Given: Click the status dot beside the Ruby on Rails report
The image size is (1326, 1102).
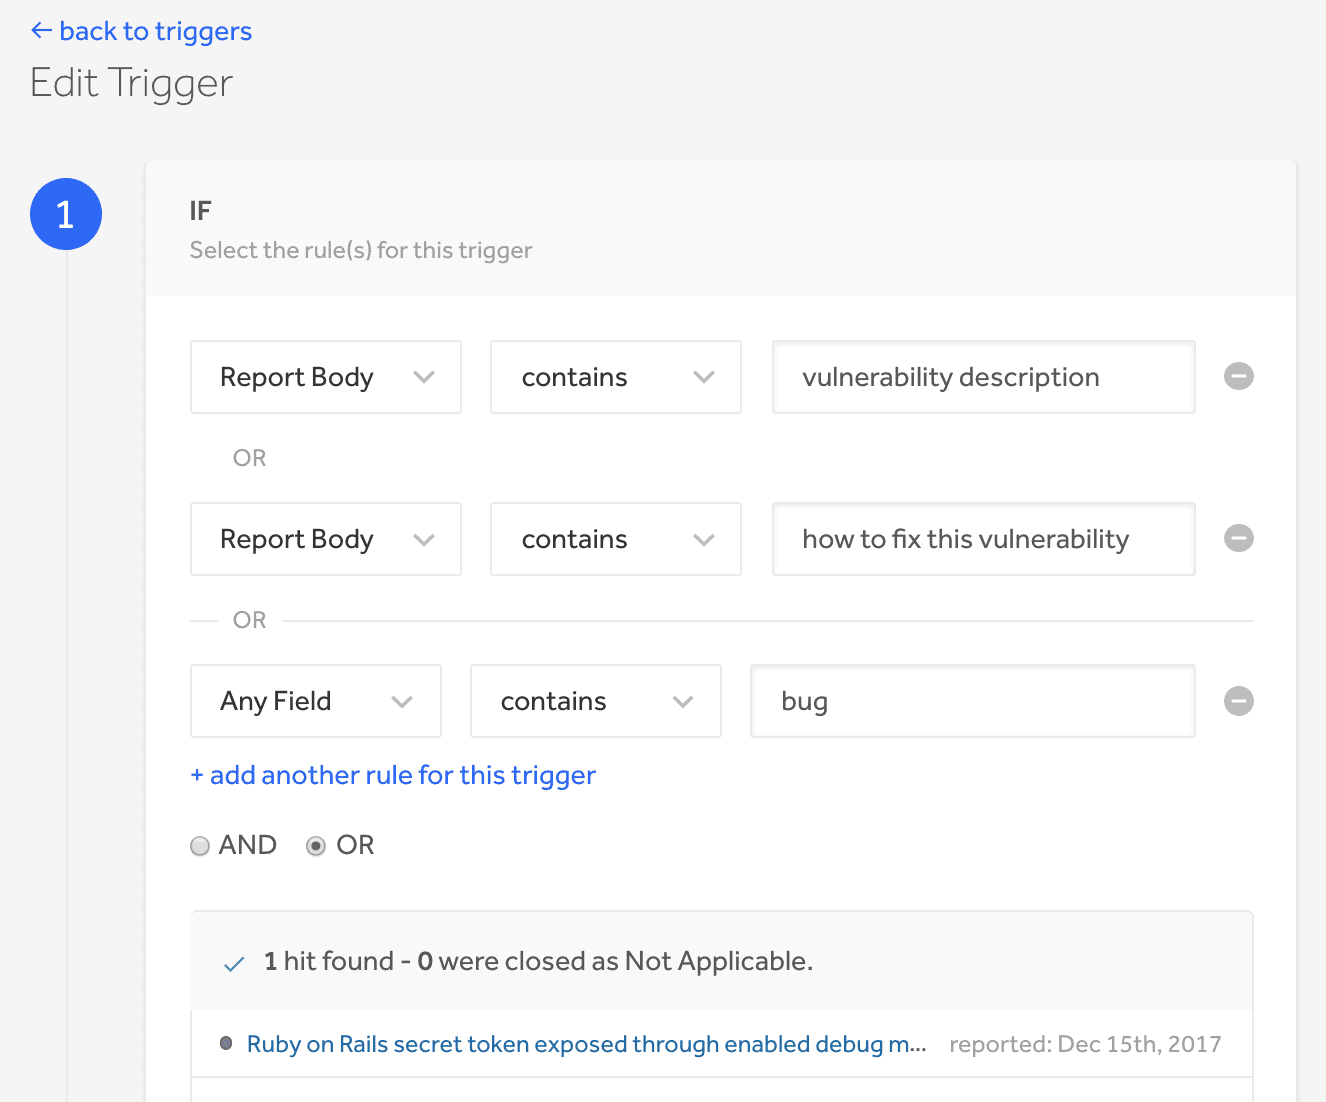Looking at the screenshot, I should (226, 1044).
